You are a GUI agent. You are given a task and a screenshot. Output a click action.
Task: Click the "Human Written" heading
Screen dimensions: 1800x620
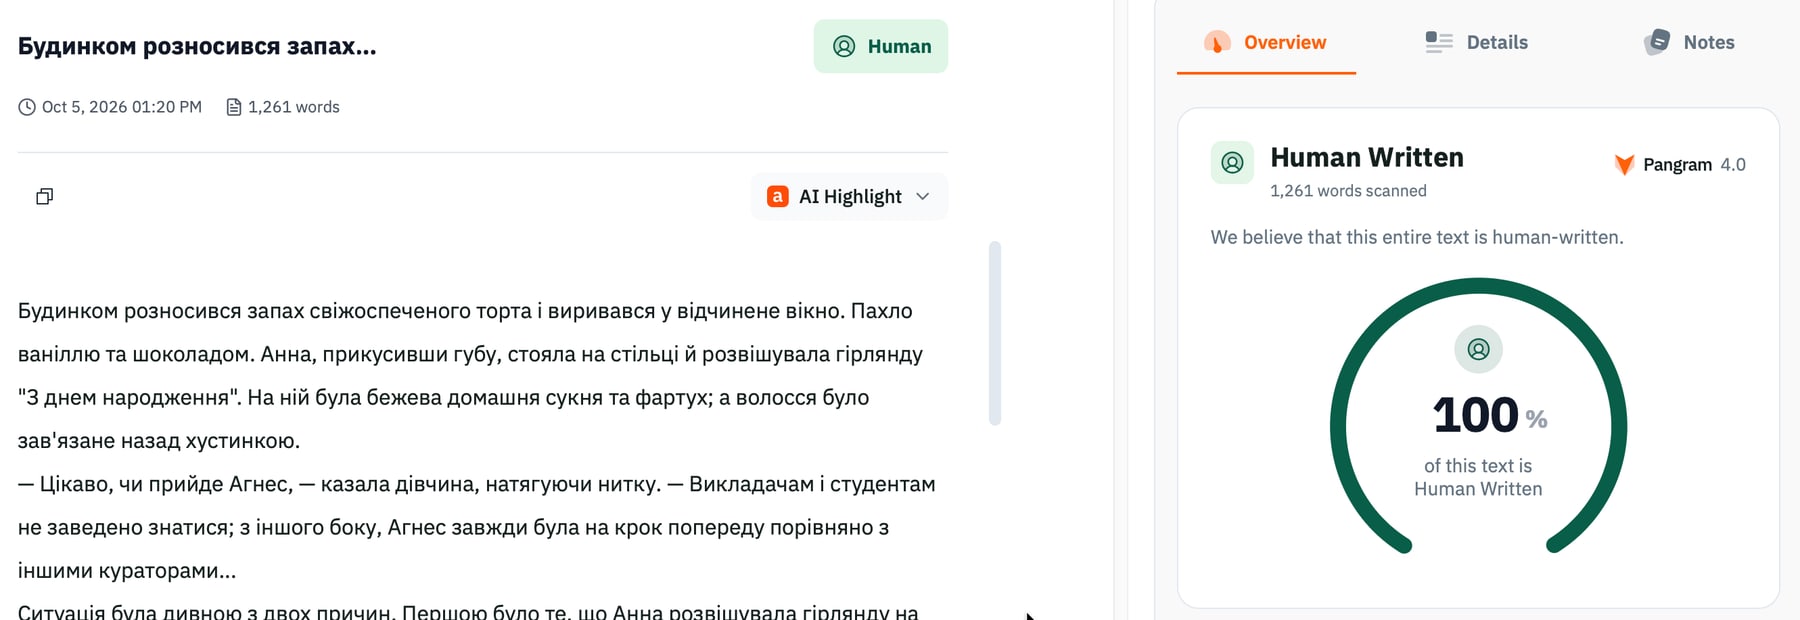pyautogui.click(x=1367, y=158)
